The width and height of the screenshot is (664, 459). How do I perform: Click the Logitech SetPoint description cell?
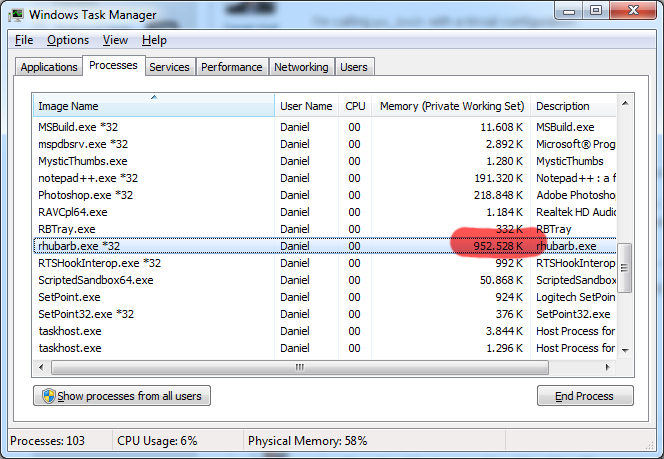pos(575,297)
